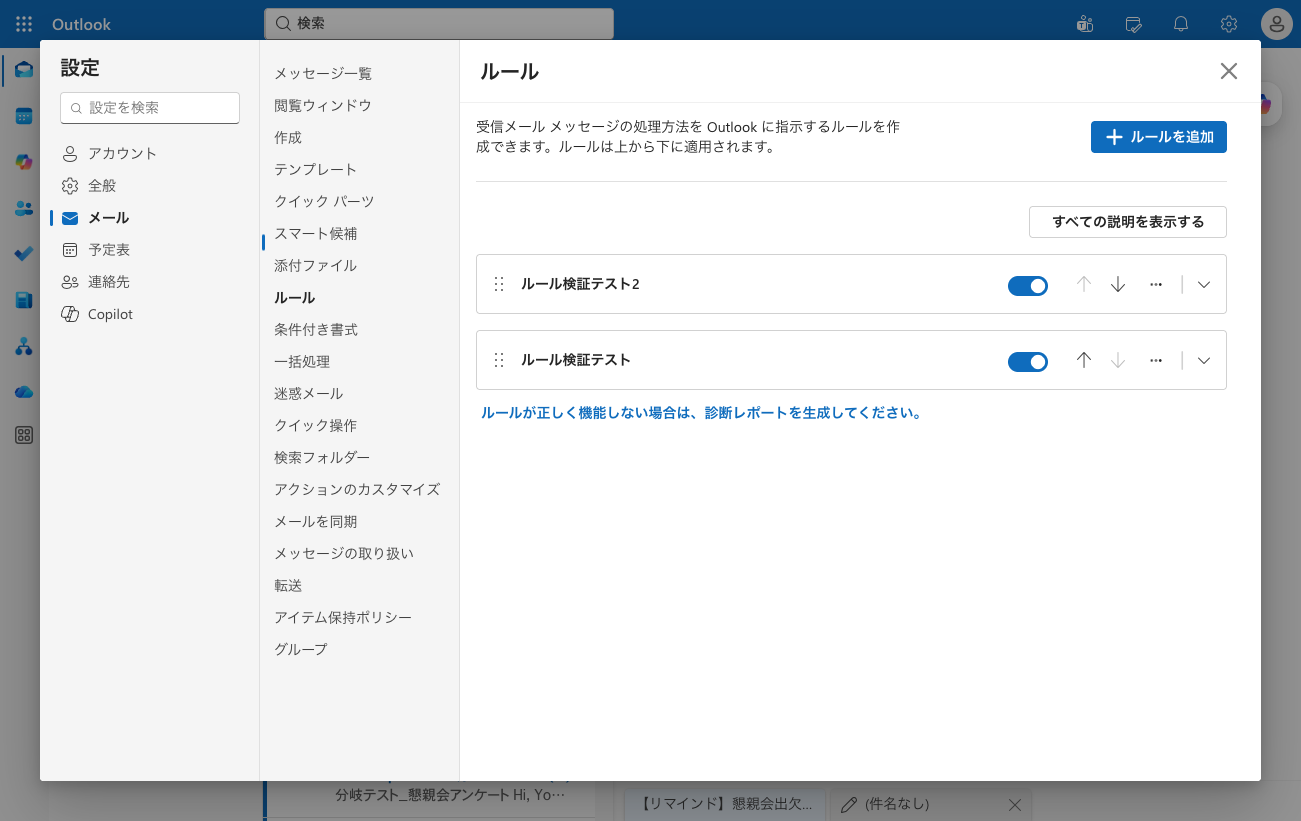Select Copilot settings category
This screenshot has height=821, width=1301.
[150, 314]
